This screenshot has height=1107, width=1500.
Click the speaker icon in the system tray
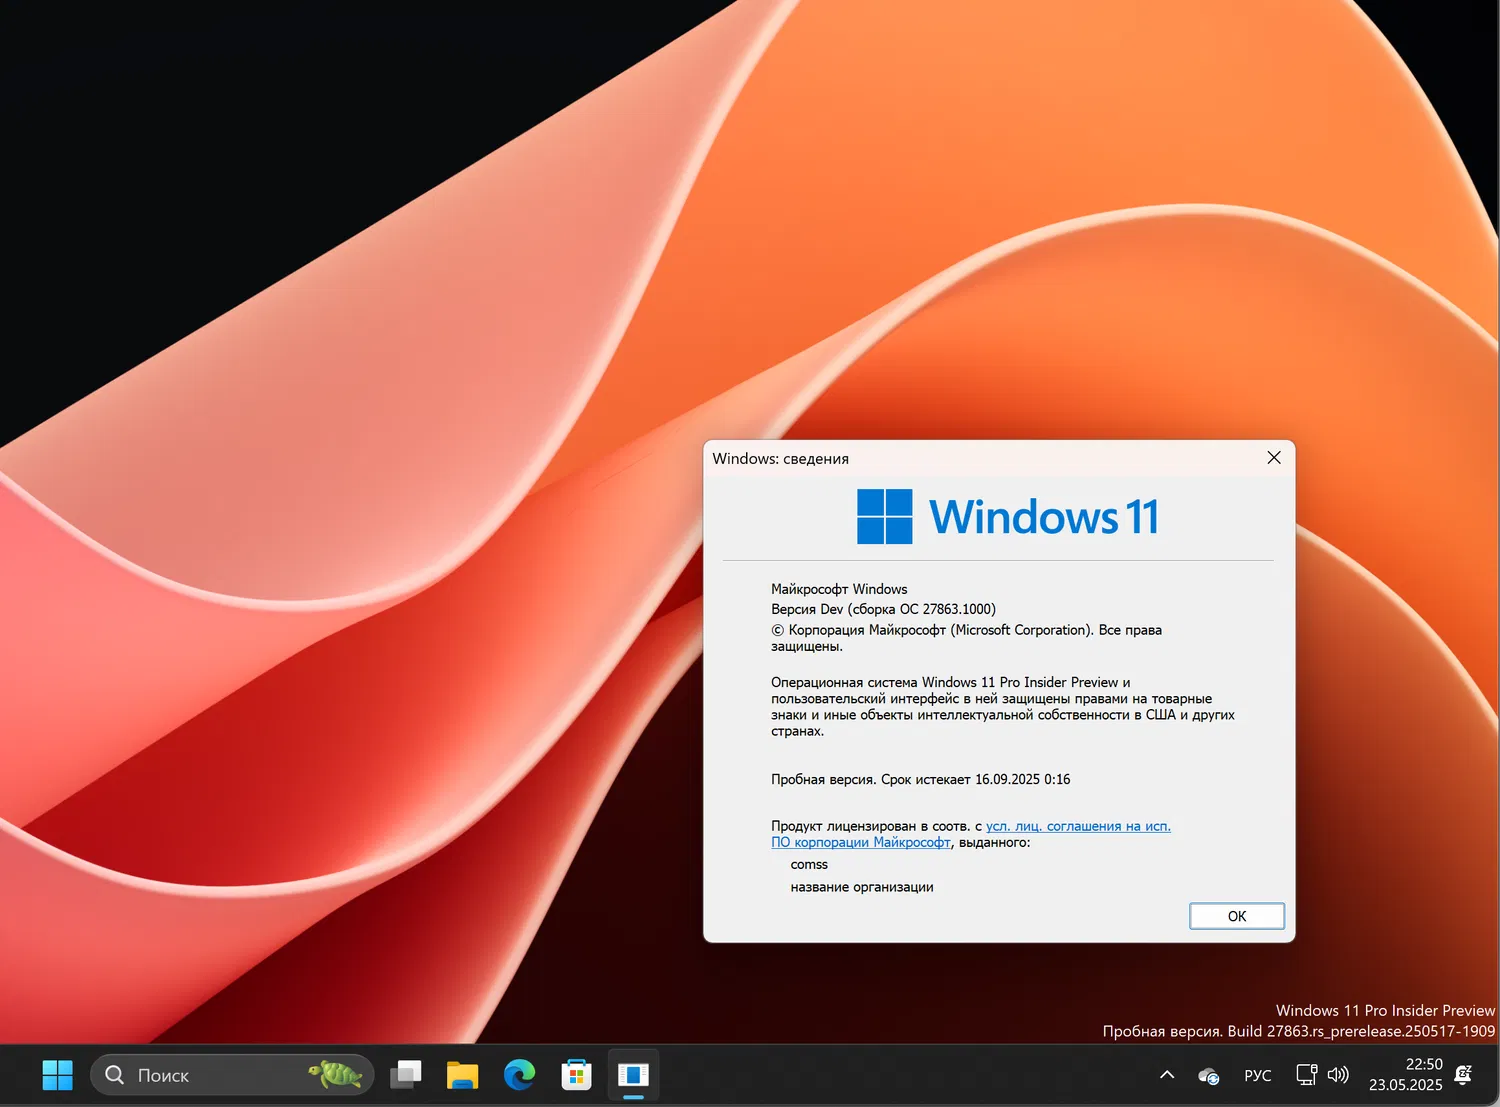coord(1339,1075)
